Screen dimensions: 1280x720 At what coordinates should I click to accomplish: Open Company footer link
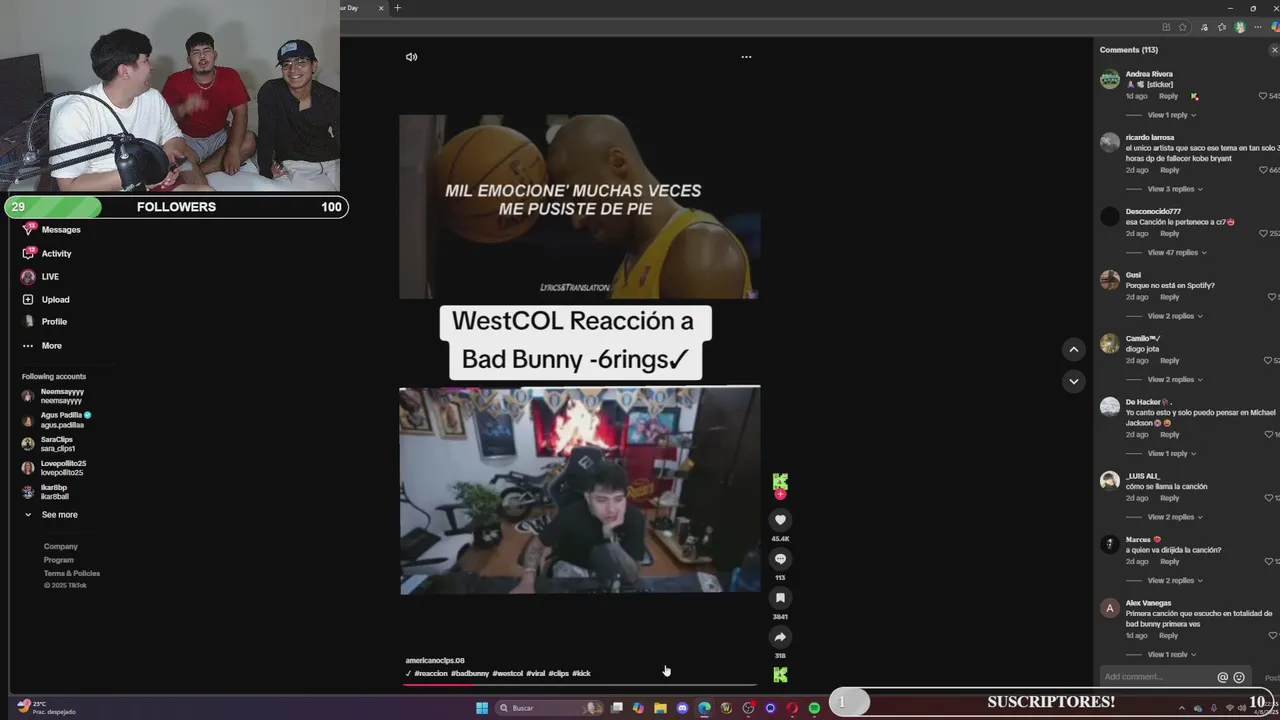pos(60,547)
